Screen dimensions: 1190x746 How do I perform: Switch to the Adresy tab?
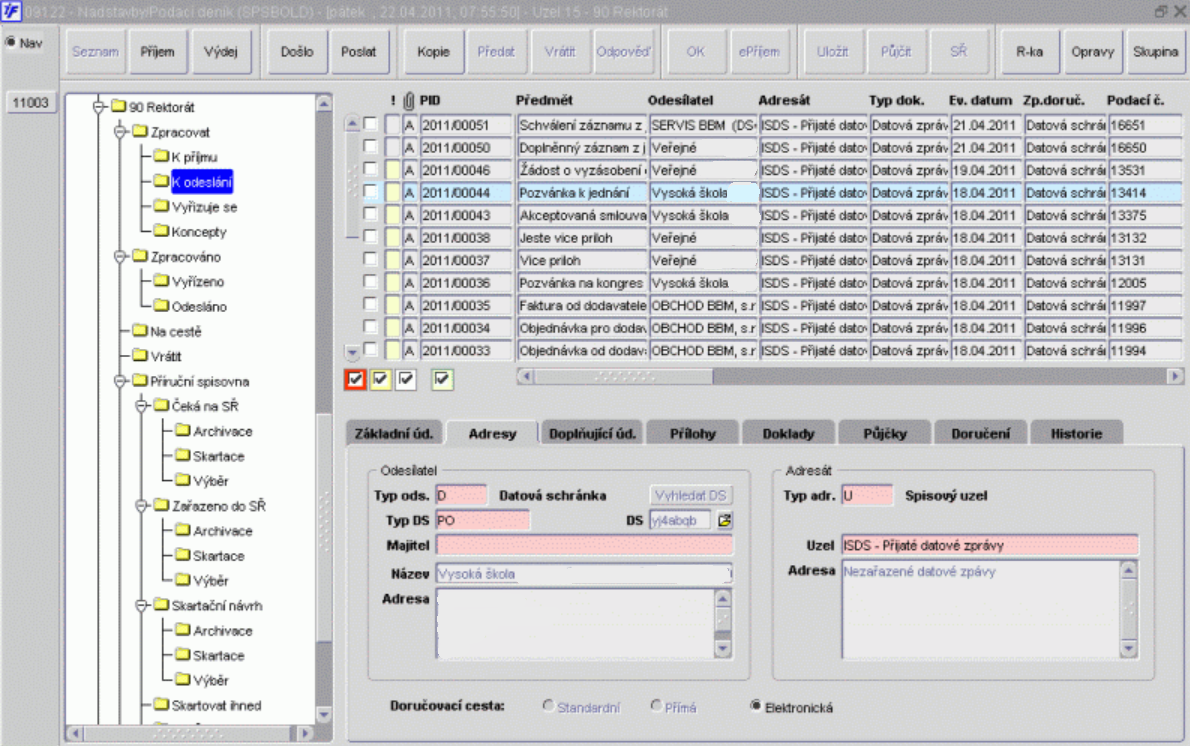click(493, 433)
